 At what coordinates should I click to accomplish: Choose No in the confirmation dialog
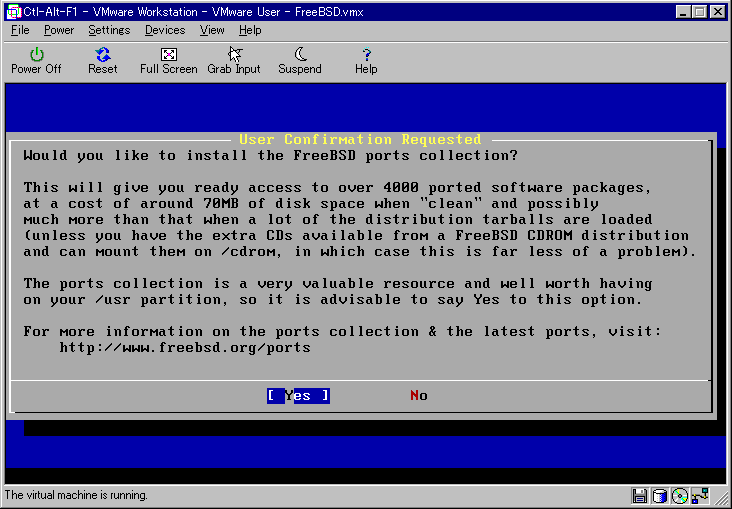pos(419,396)
